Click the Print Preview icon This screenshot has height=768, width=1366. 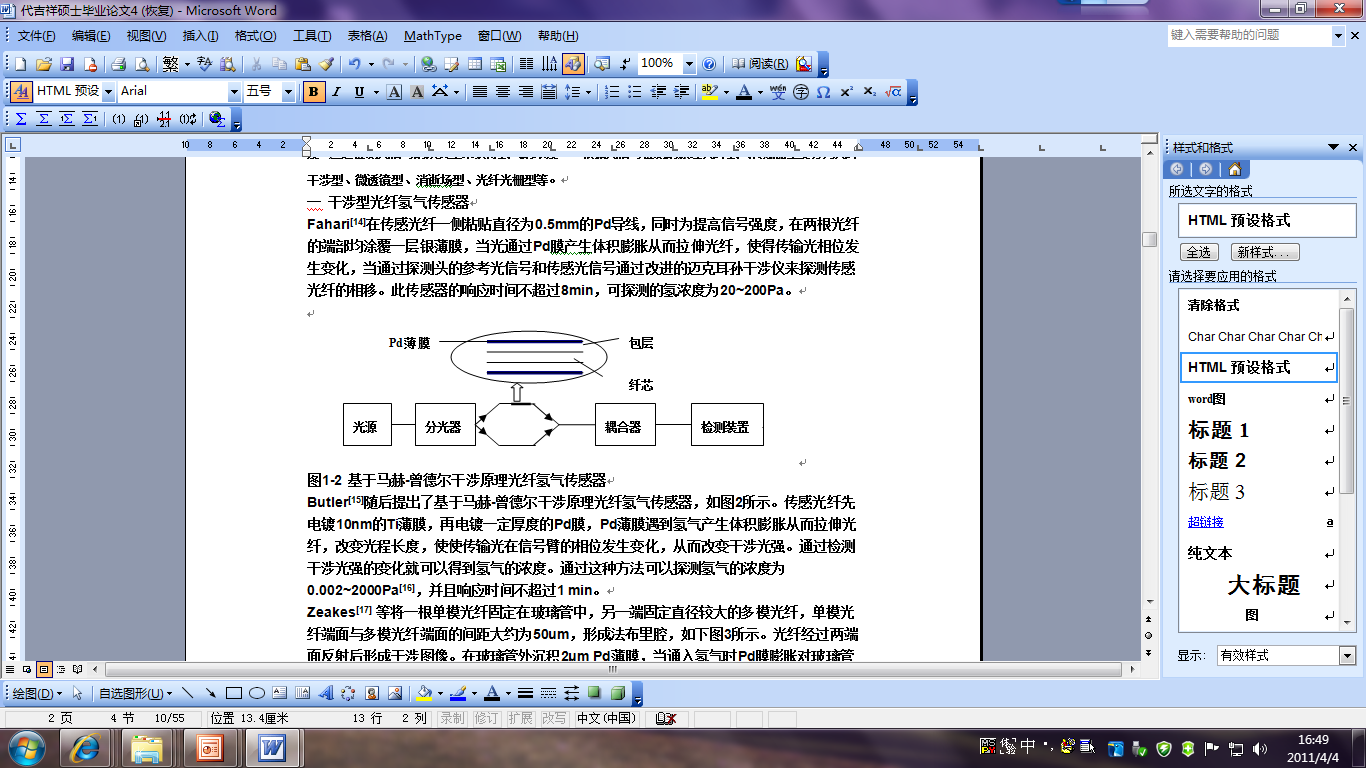click(141, 64)
